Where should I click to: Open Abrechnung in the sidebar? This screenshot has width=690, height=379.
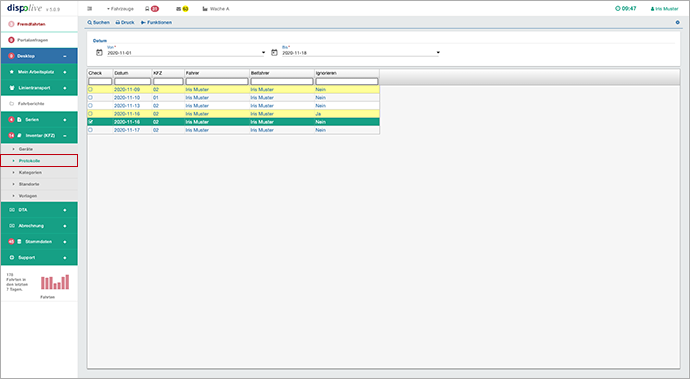pyautogui.click(x=39, y=226)
